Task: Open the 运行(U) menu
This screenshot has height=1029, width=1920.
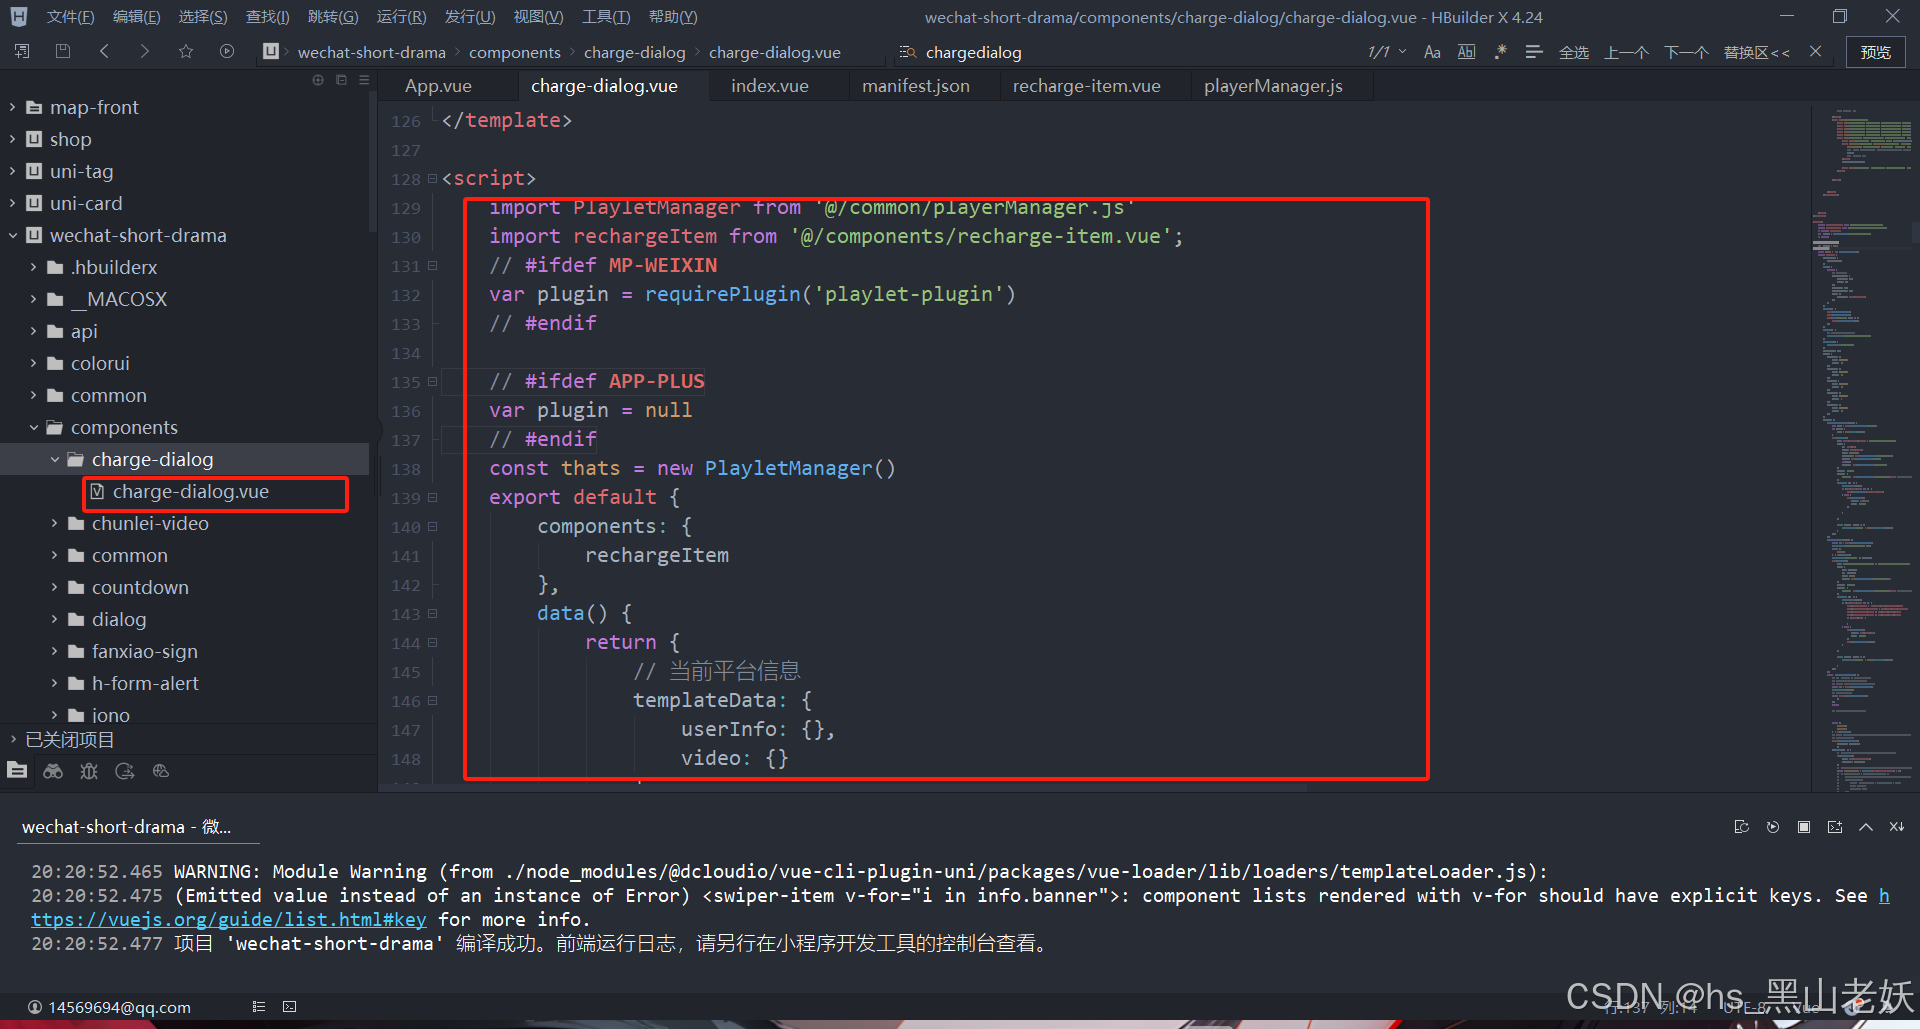Action: pos(401,16)
